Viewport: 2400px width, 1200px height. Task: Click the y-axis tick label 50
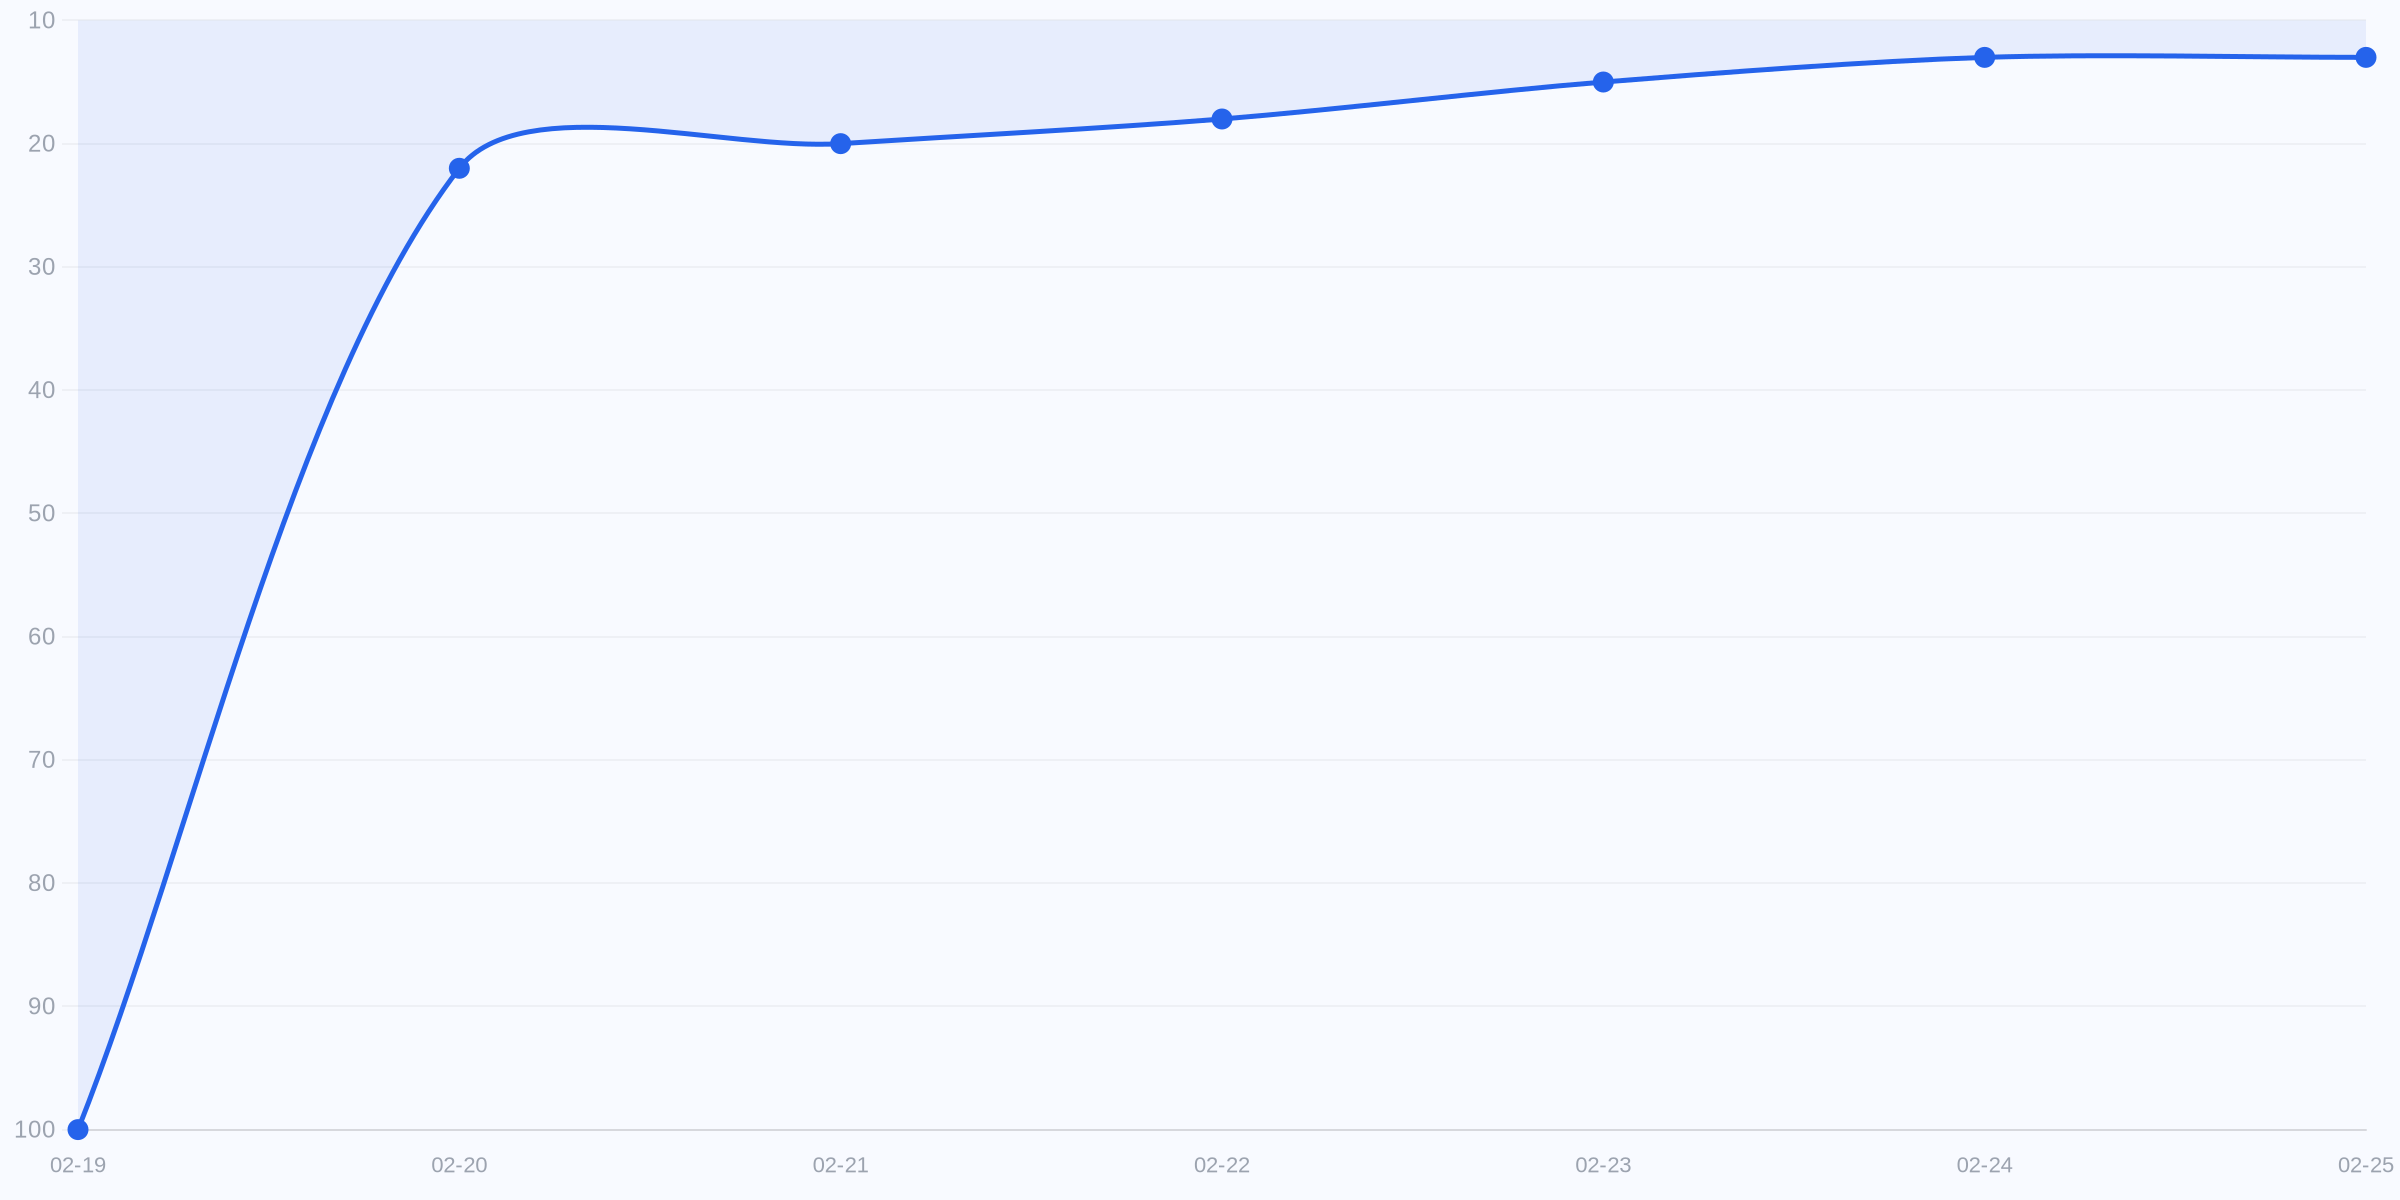(x=42, y=514)
